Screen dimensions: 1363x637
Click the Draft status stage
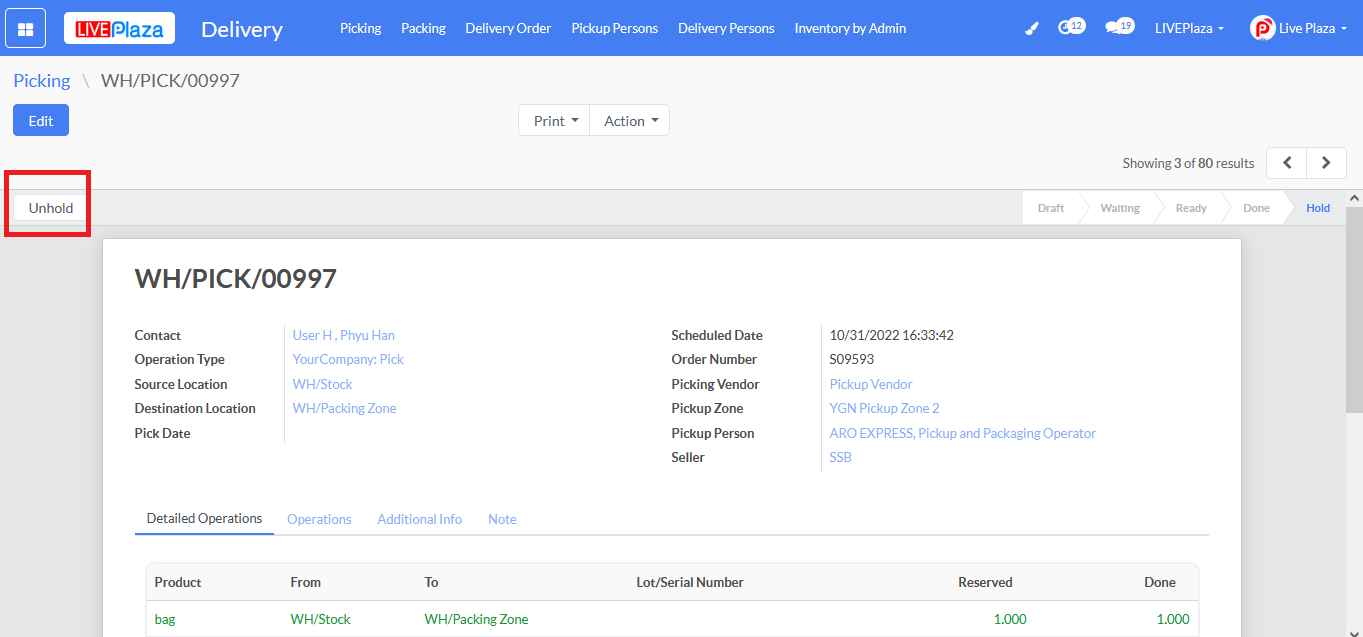(1050, 208)
